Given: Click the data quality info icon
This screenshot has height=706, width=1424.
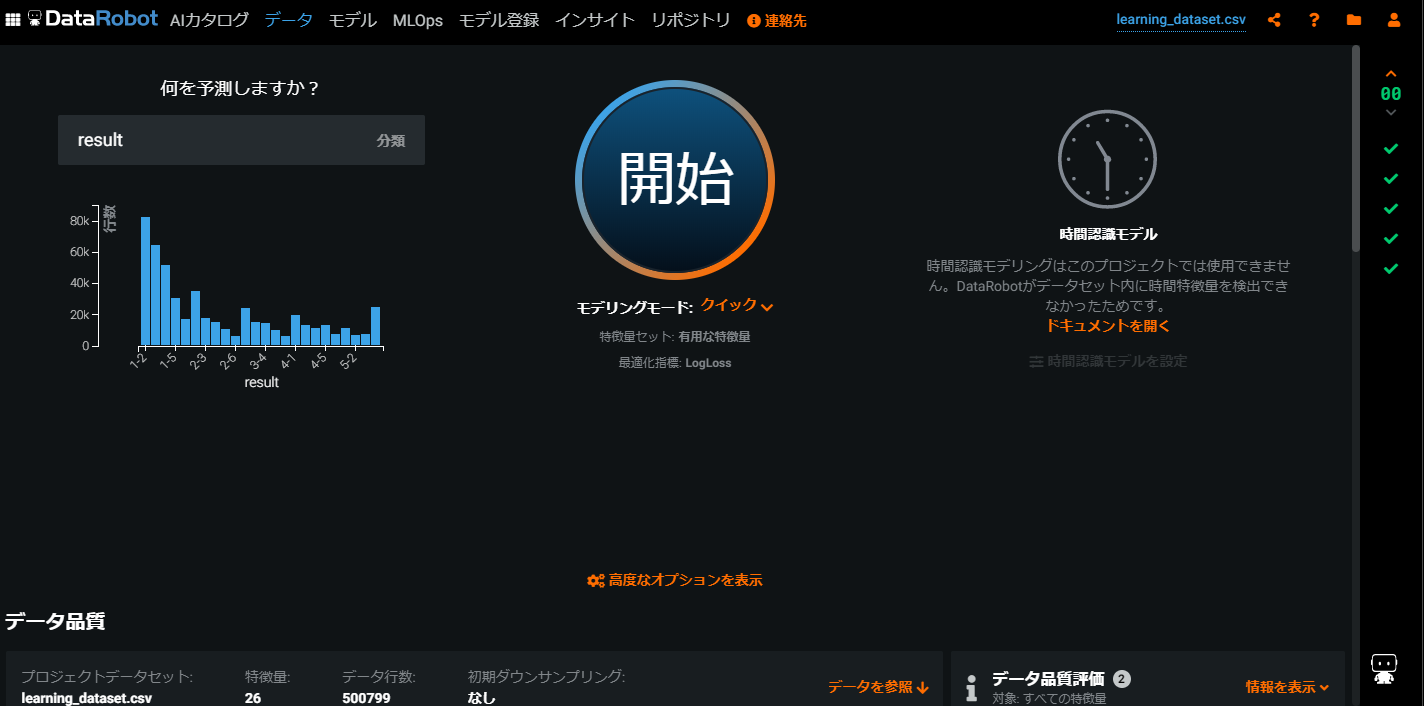Looking at the screenshot, I should 970,687.
